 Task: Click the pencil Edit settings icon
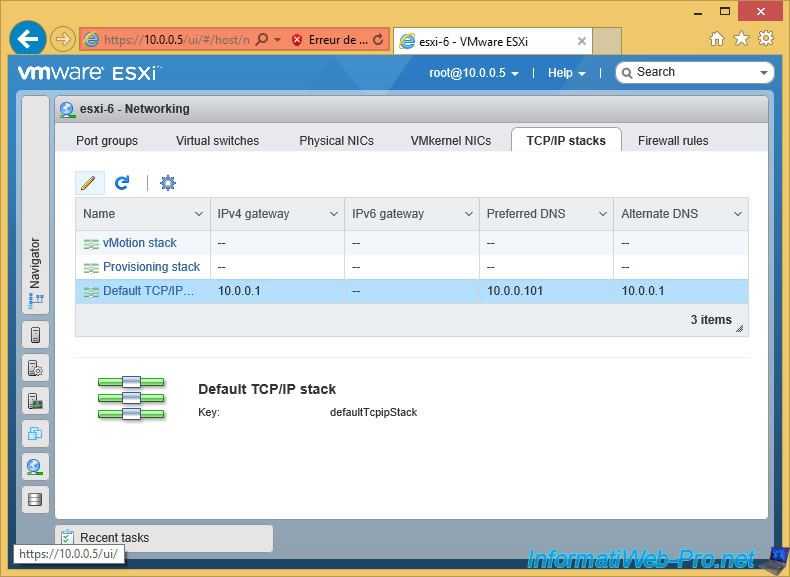pos(89,183)
